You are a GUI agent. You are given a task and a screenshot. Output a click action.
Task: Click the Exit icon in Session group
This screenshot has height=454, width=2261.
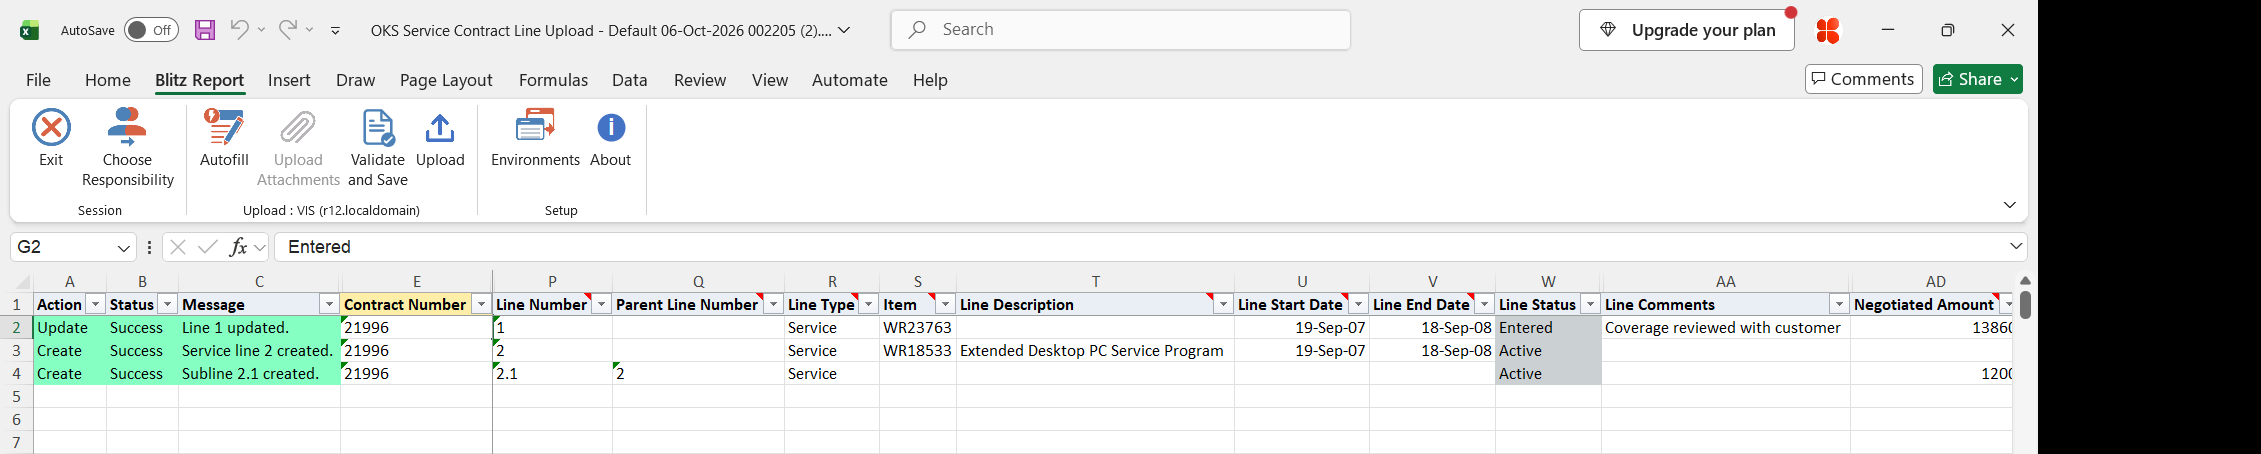(51, 128)
